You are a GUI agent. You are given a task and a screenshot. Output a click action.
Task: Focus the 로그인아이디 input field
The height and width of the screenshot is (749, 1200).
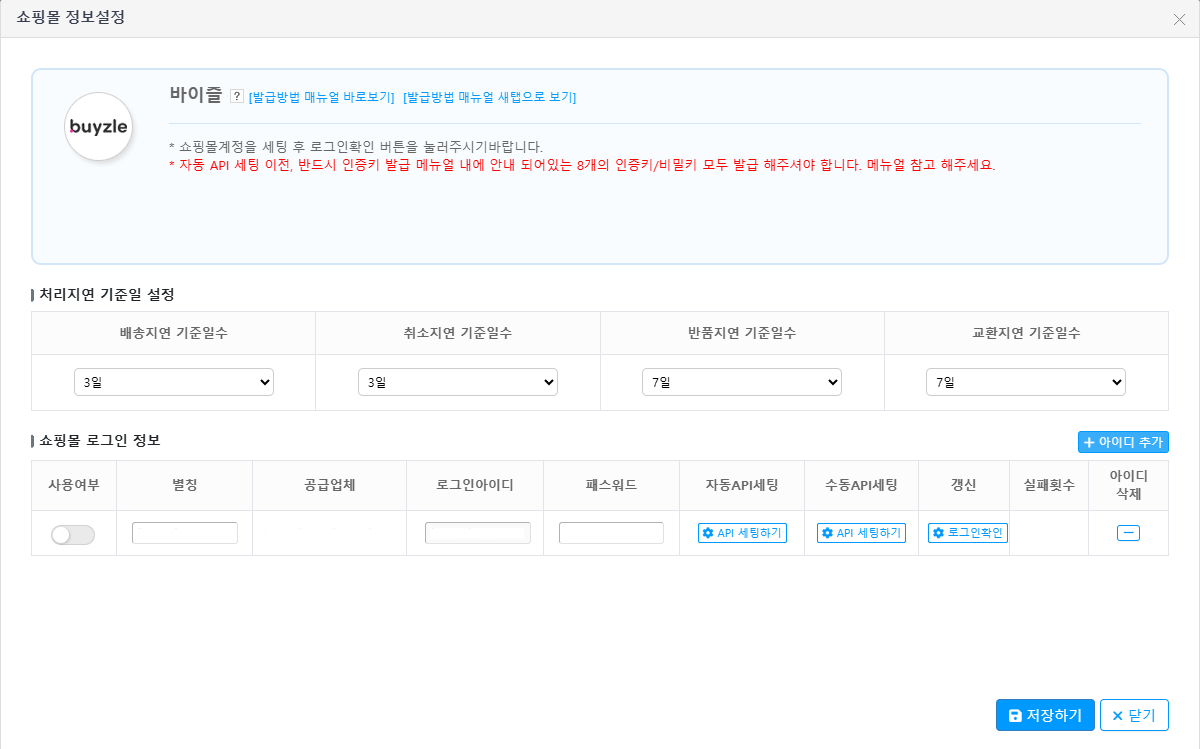click(478, 533)
